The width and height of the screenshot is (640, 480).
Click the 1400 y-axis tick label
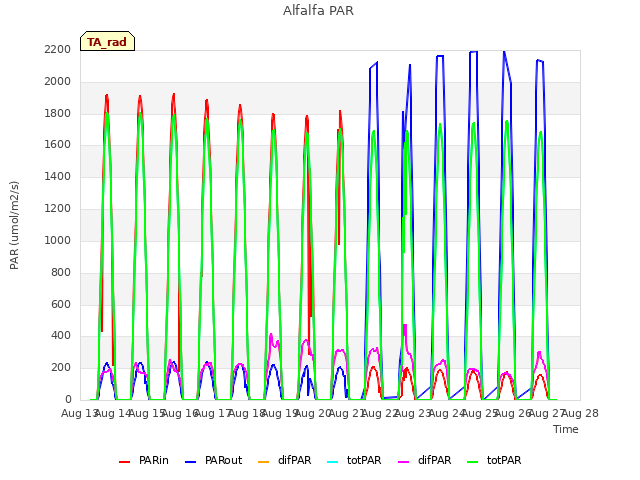pyautogui.click(x=58, y=177)
